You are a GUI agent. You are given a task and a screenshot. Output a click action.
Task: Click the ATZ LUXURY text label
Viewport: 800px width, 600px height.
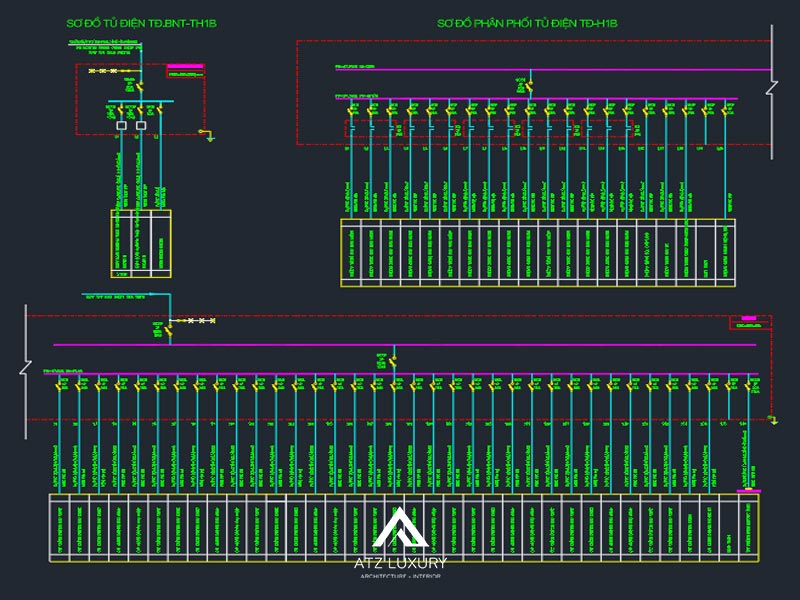point(399,563)
